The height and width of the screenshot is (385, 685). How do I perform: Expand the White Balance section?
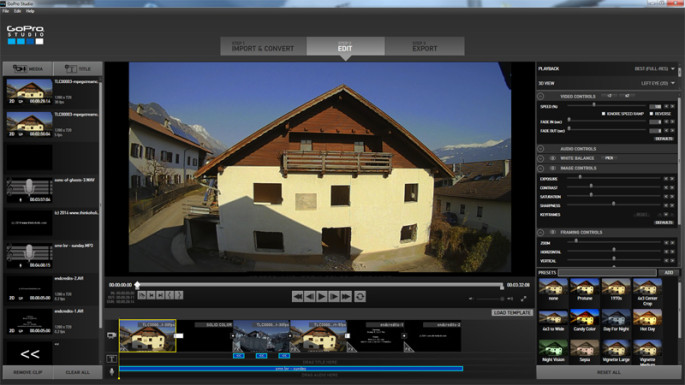point(541,158)
